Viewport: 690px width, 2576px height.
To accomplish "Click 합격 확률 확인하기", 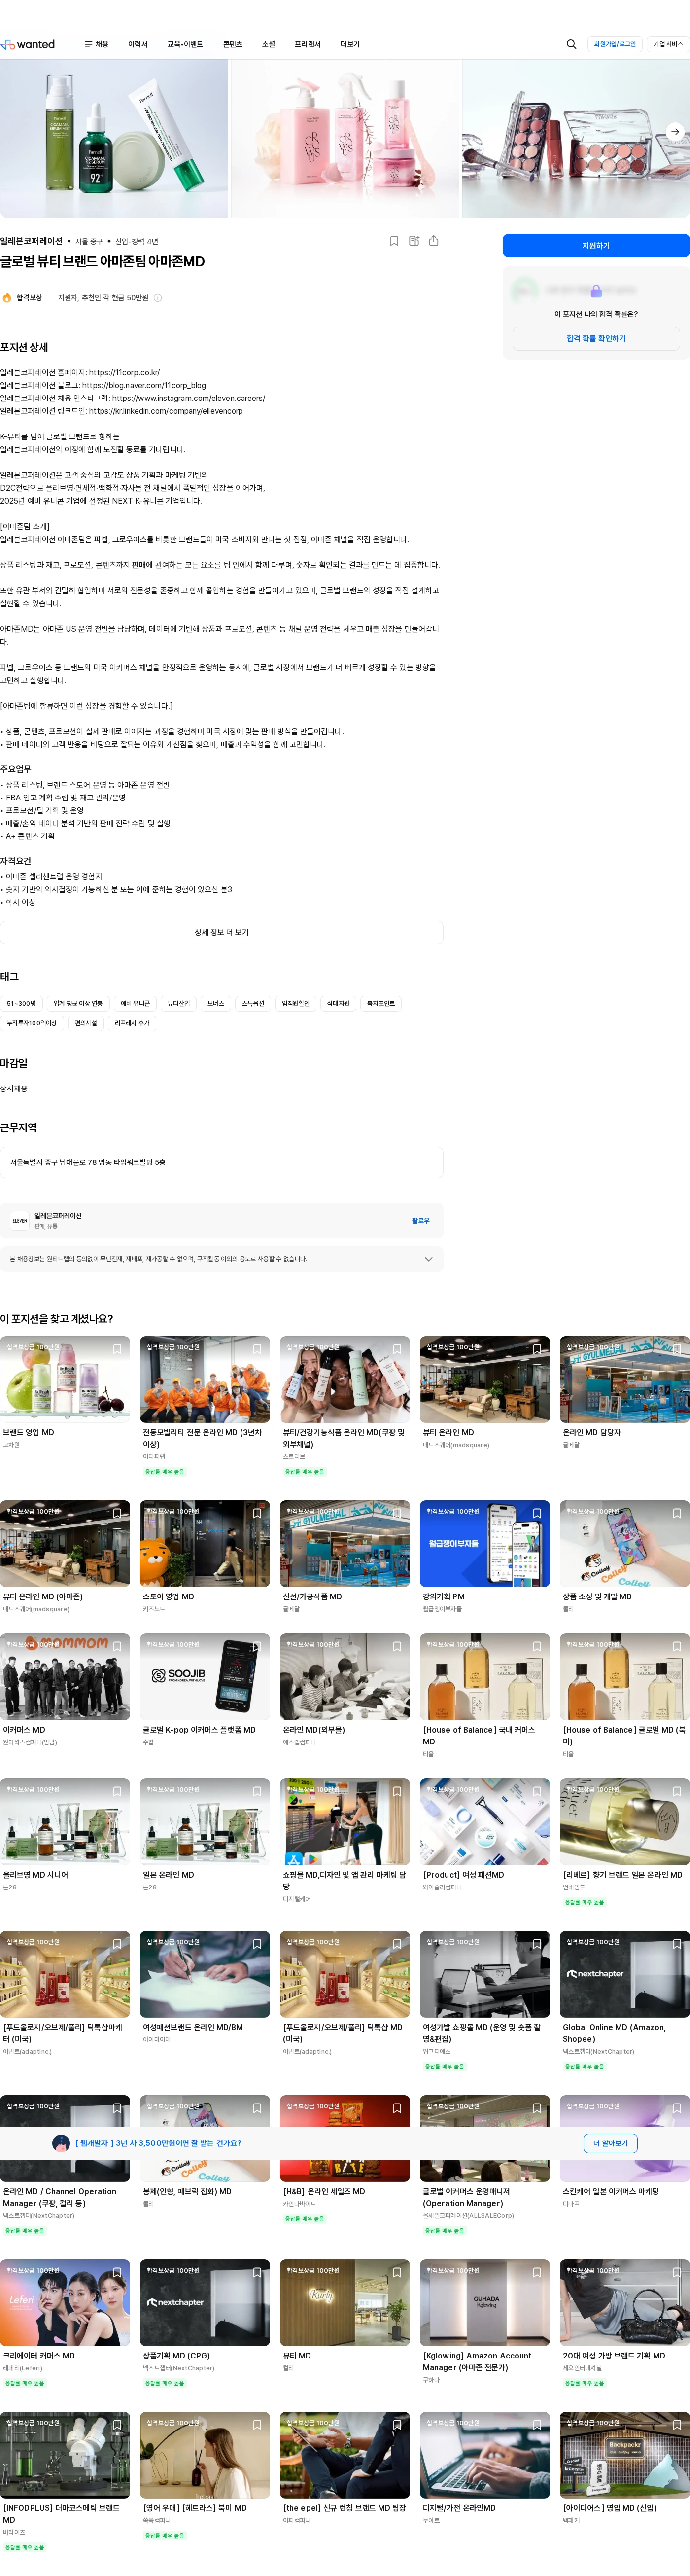I will point(596,339).
